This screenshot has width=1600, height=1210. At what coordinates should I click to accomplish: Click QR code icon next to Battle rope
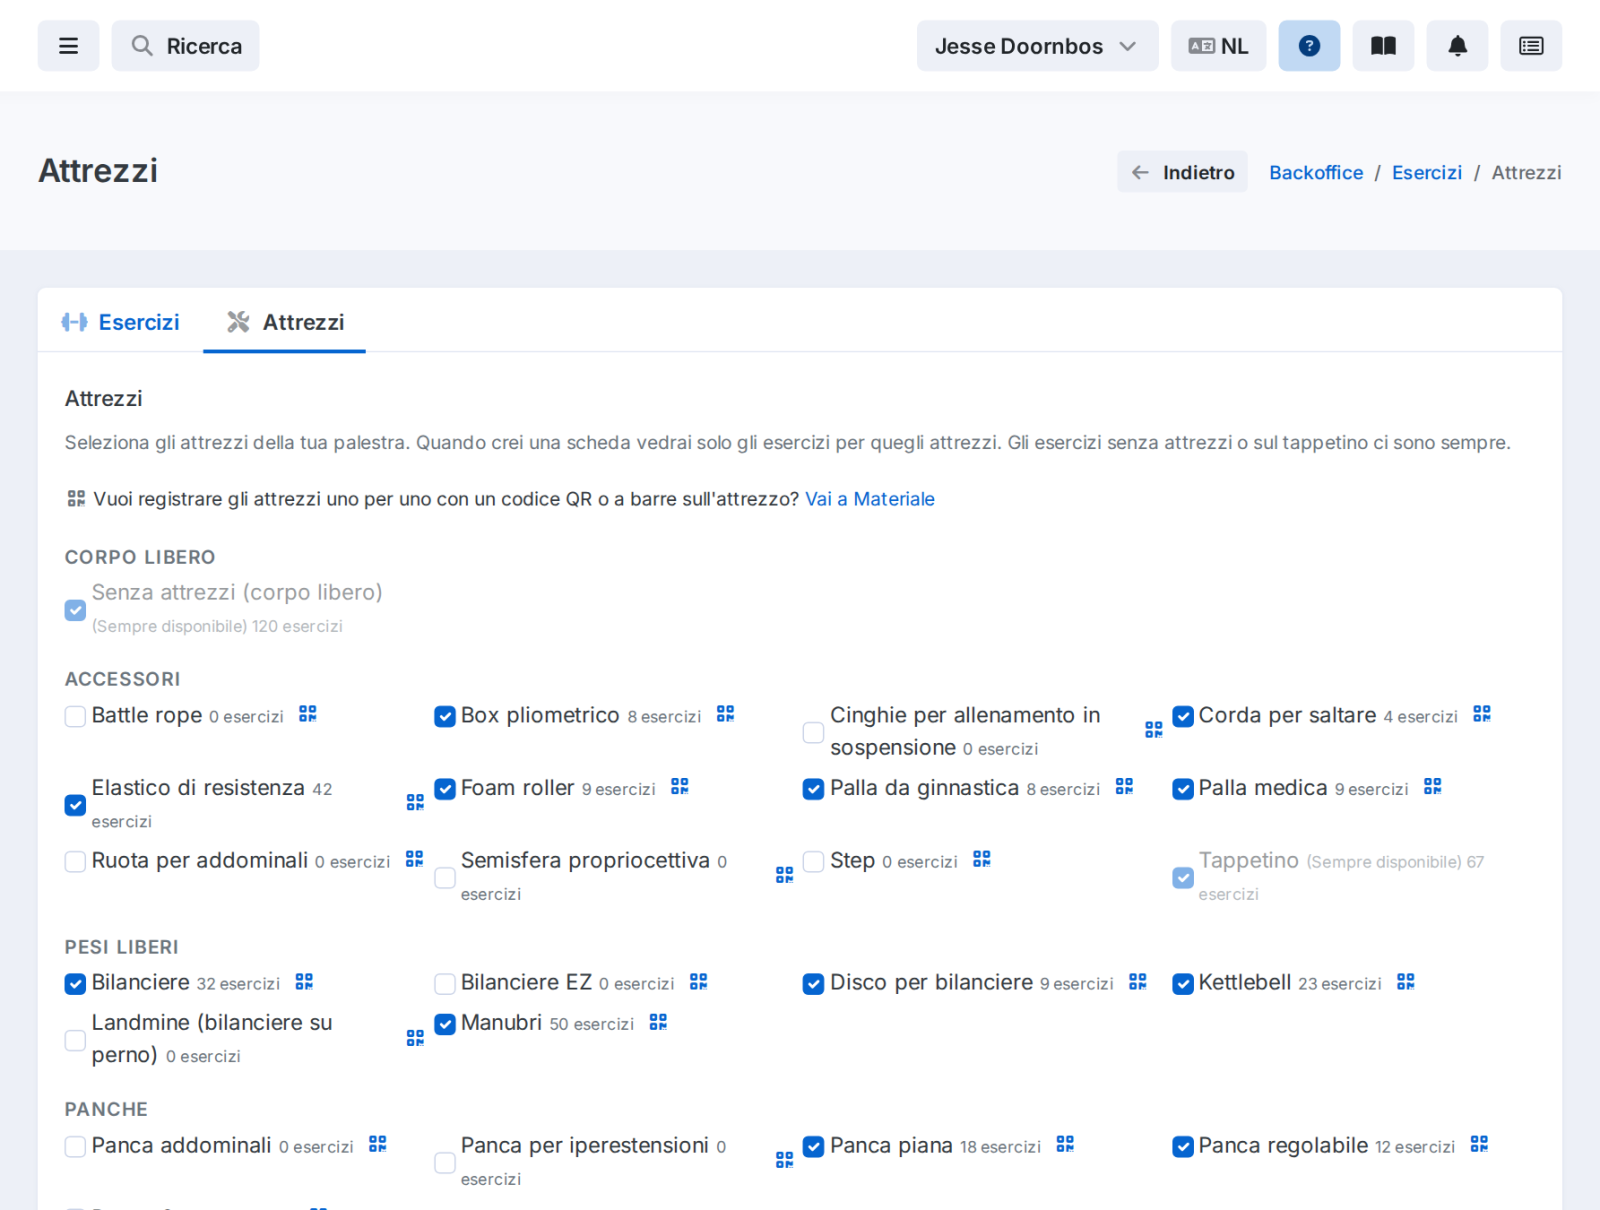click(308, 714)
